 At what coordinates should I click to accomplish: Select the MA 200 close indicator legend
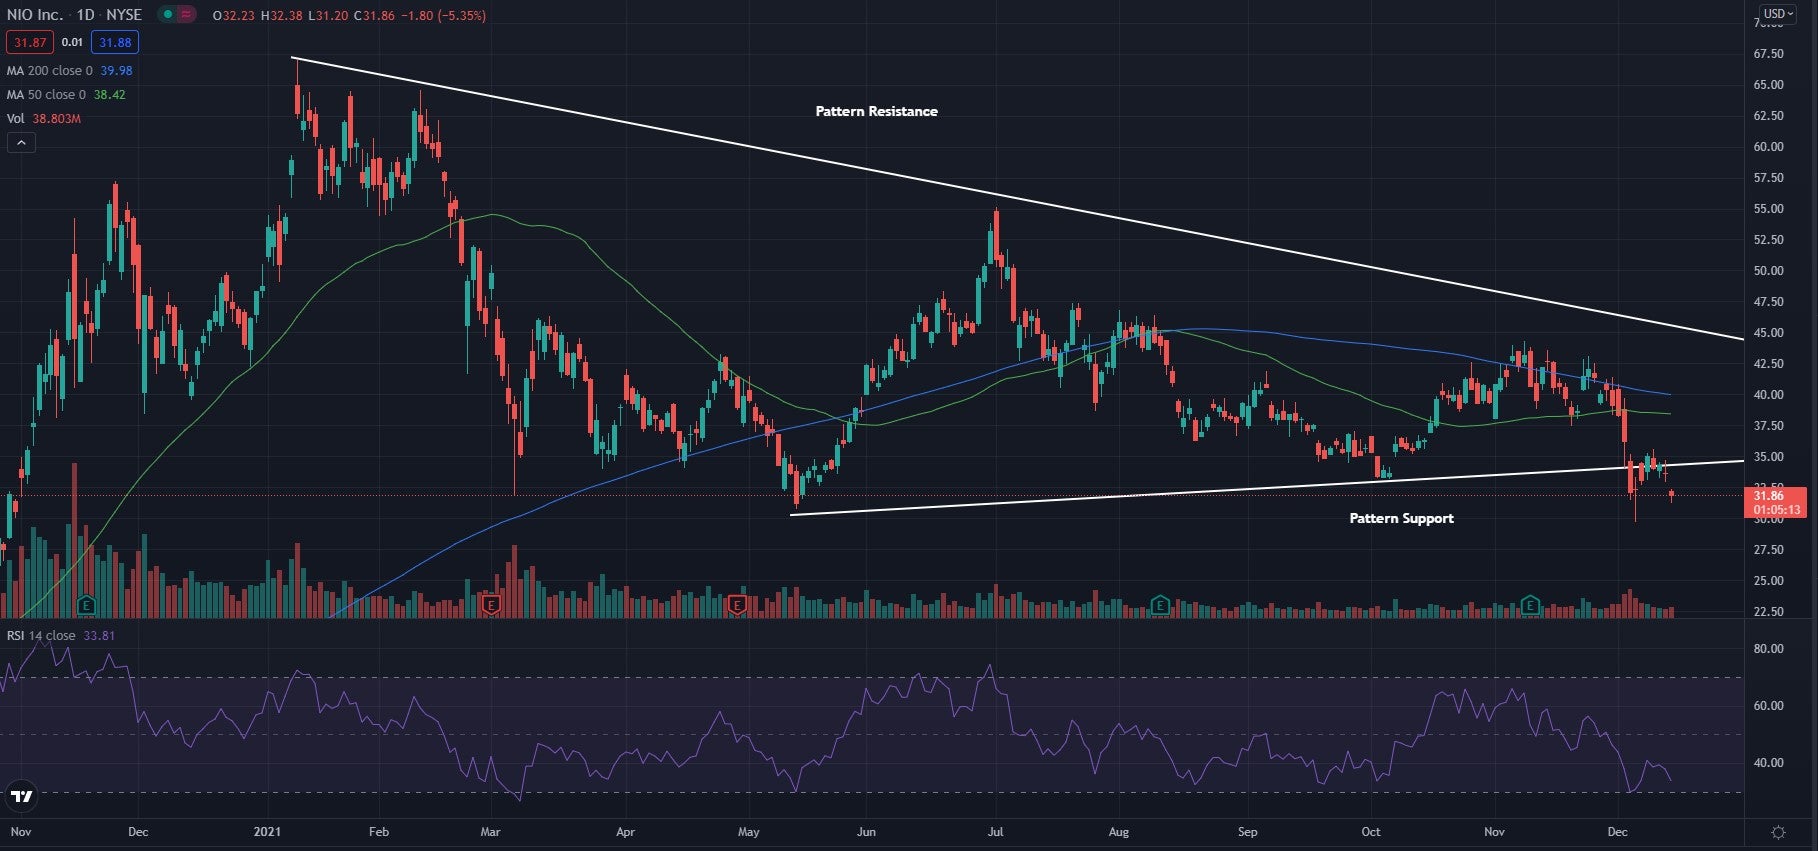pyautogui.click(x=50, y=71)
